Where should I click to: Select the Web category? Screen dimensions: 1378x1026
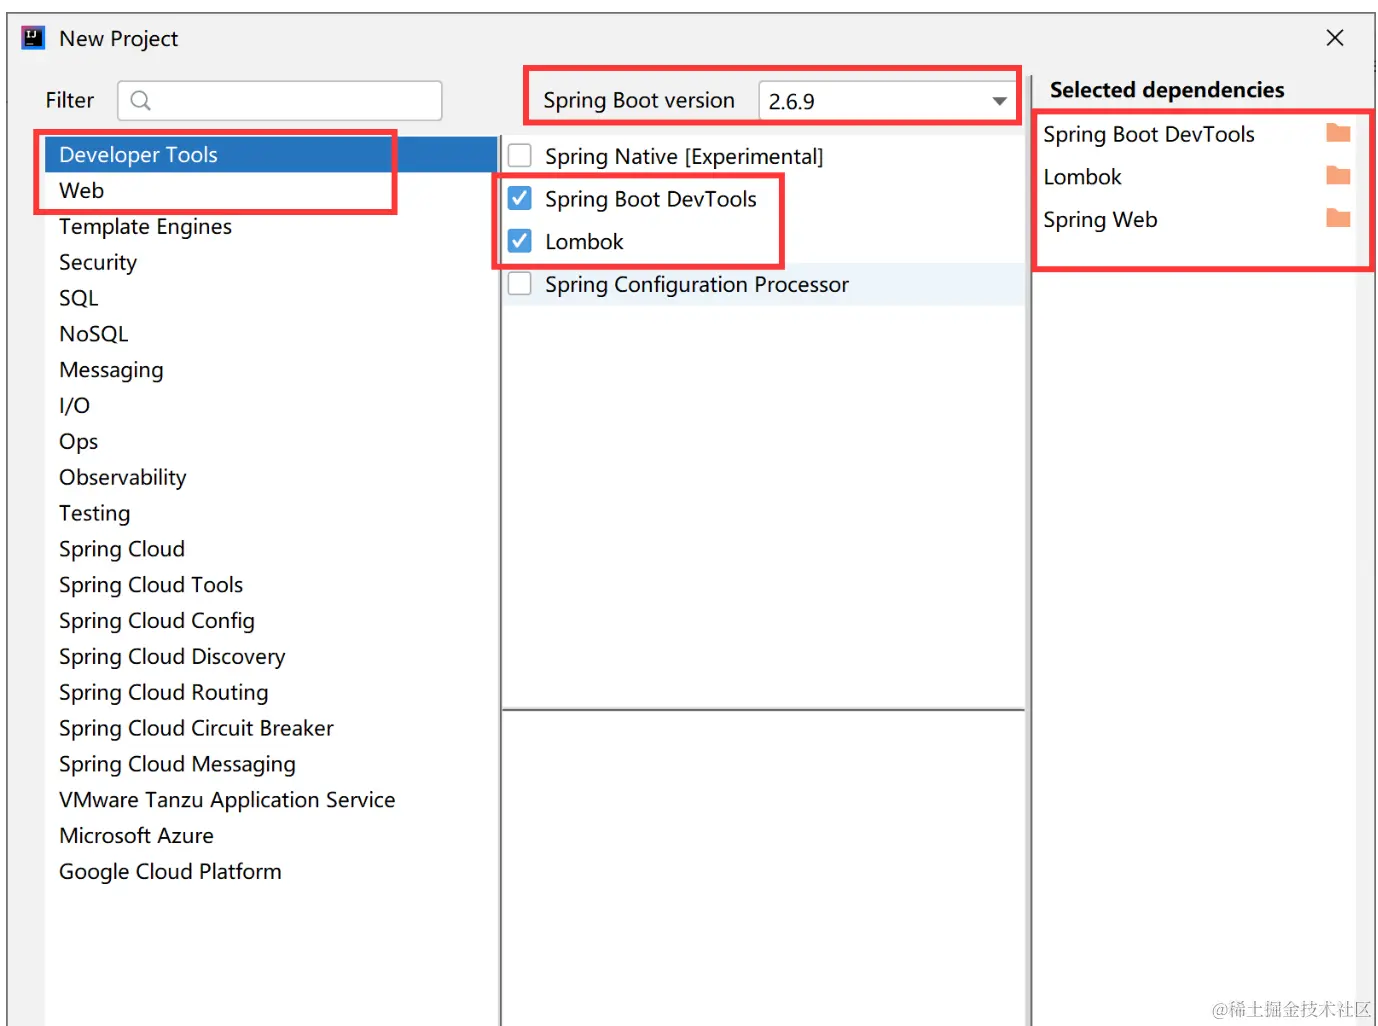(x=271, y=191)
